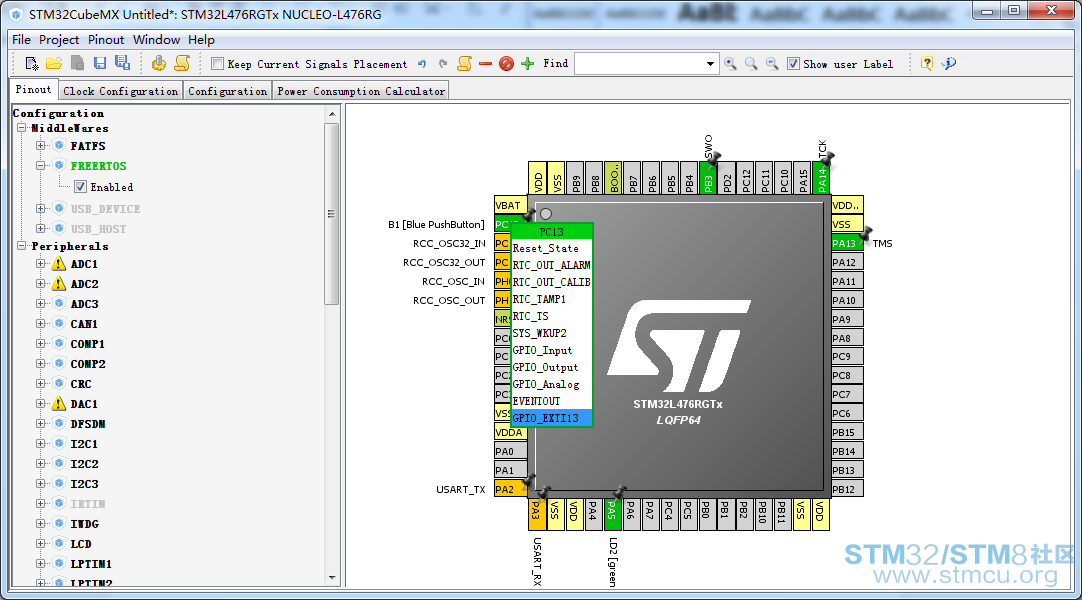Click pin PA13 on the chip
This screenshot has height=600, width=1082.
point(847,243)
